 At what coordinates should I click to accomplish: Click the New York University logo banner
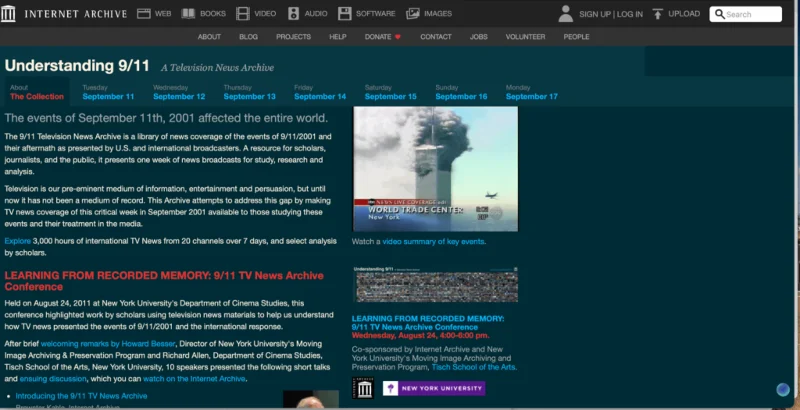coord(434,389)
